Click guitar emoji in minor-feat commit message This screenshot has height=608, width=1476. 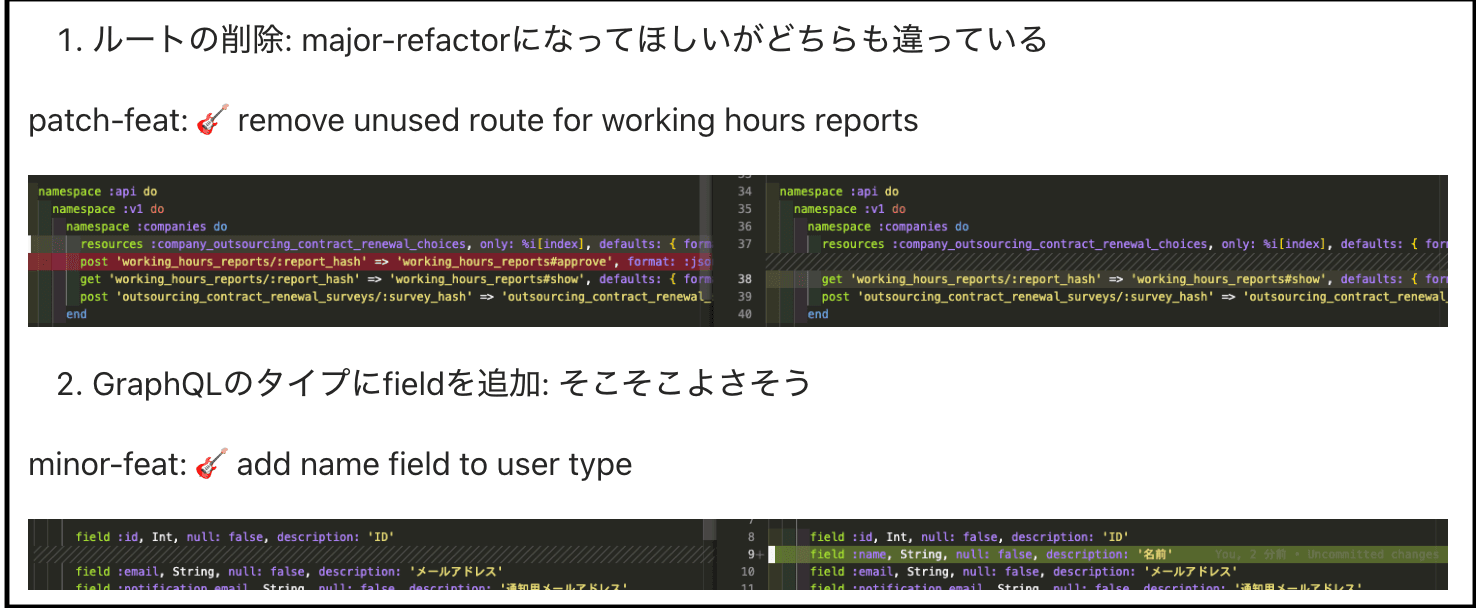click(211, 465)
